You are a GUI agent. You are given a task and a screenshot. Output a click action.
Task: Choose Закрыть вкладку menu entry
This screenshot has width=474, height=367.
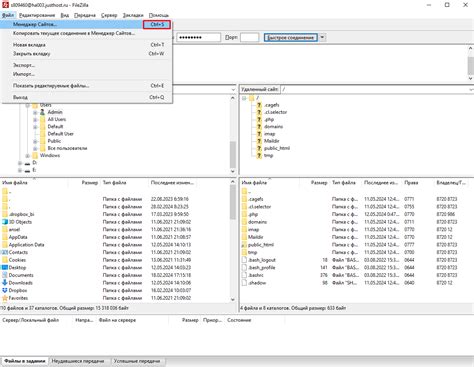(87, 53)
